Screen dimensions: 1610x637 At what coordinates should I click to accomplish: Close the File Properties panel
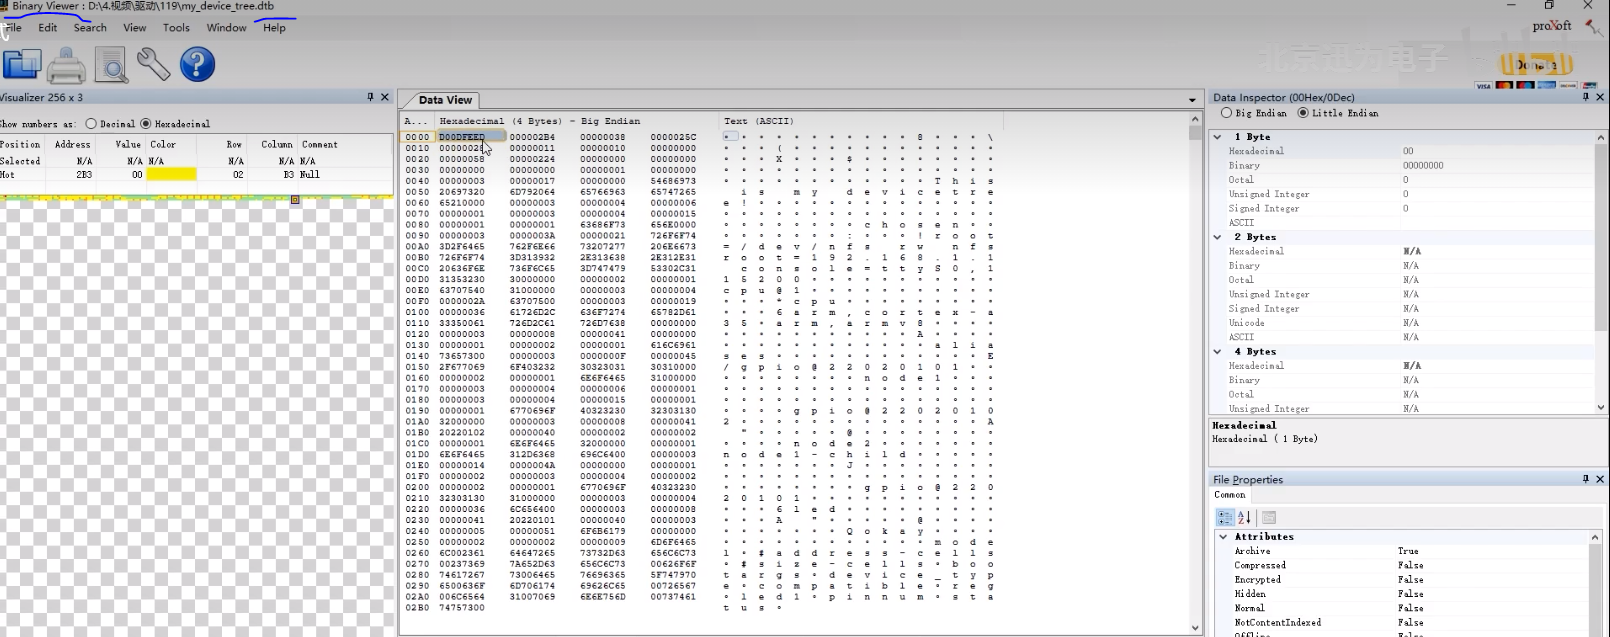pos(1600,479)
